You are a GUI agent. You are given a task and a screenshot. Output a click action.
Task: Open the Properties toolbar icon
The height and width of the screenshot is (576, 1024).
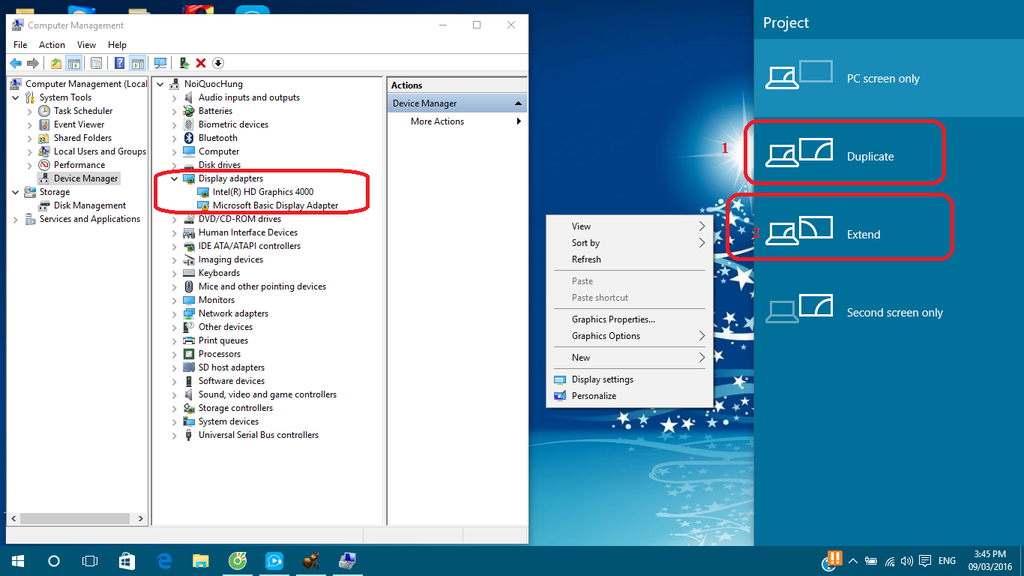[96, 63]
